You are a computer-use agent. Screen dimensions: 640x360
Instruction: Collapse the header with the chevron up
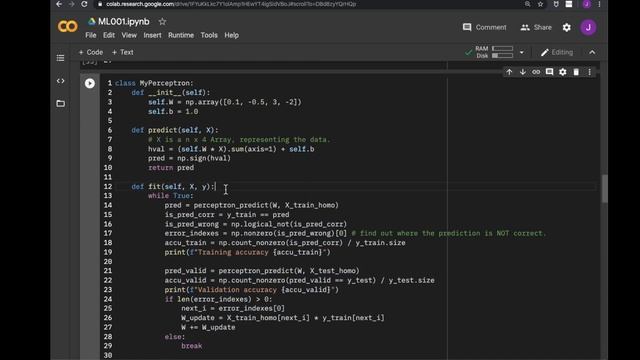[592, 52]
